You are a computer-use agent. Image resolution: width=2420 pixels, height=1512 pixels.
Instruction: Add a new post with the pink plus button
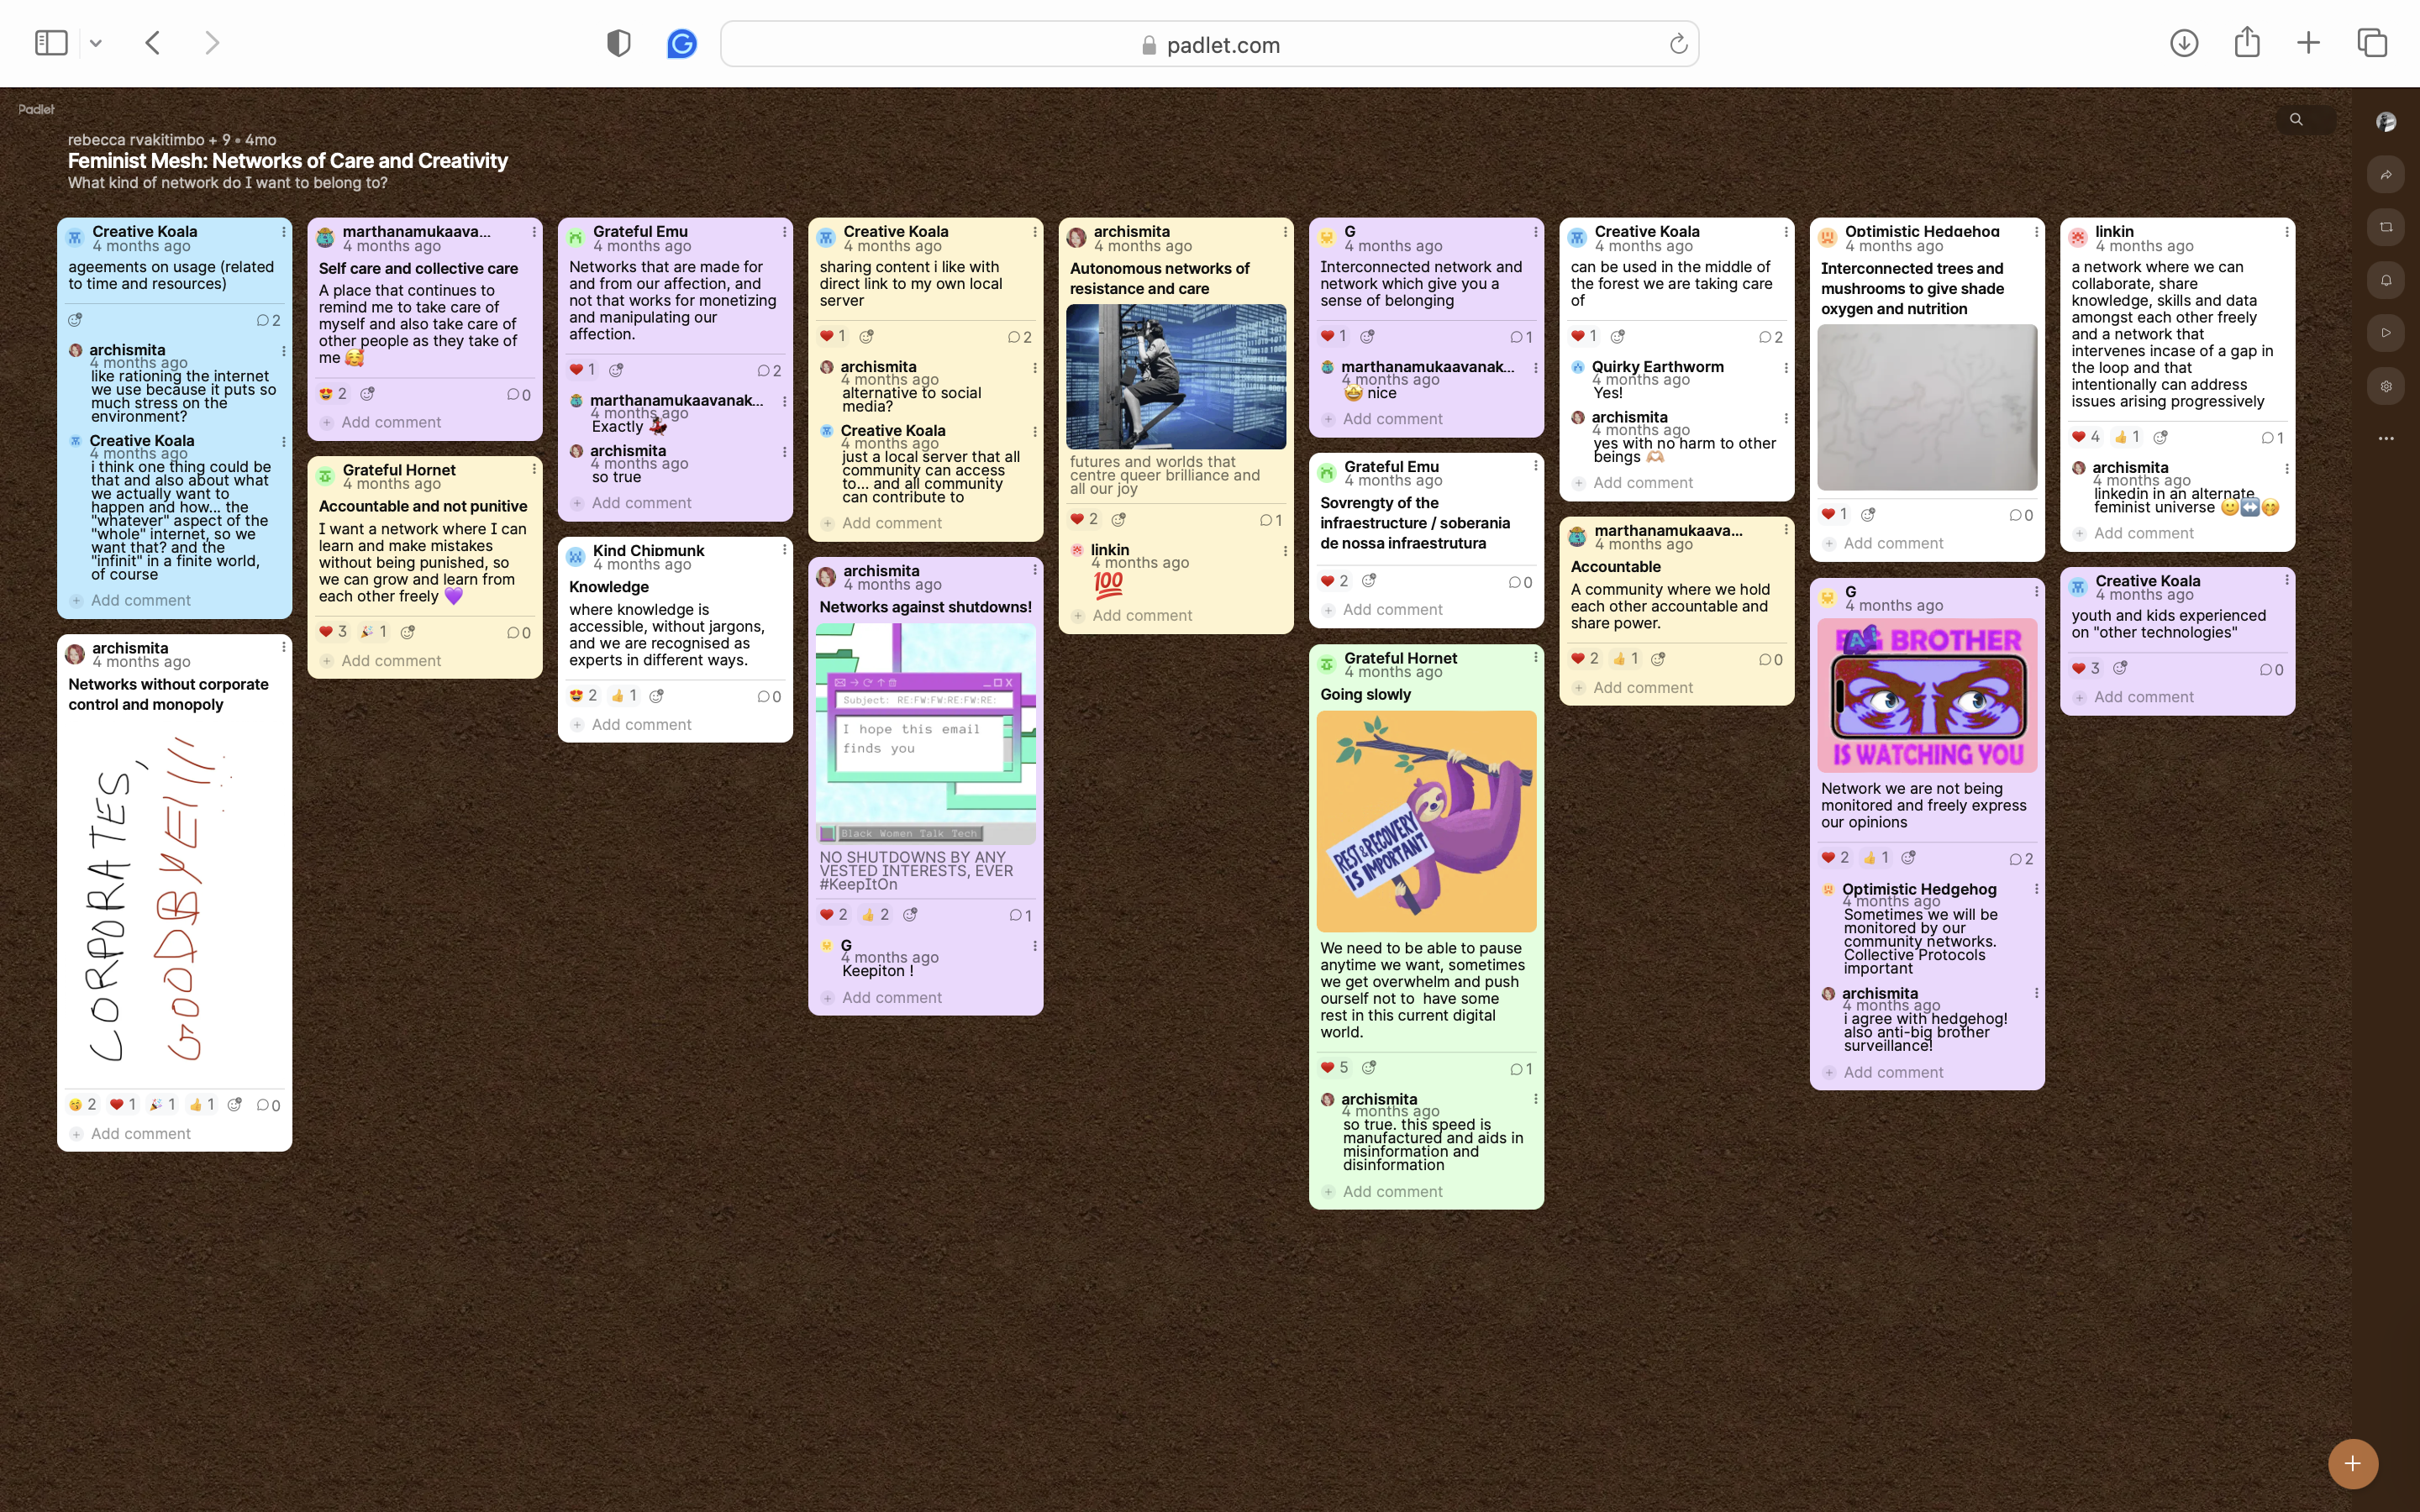point(2352,1463)
